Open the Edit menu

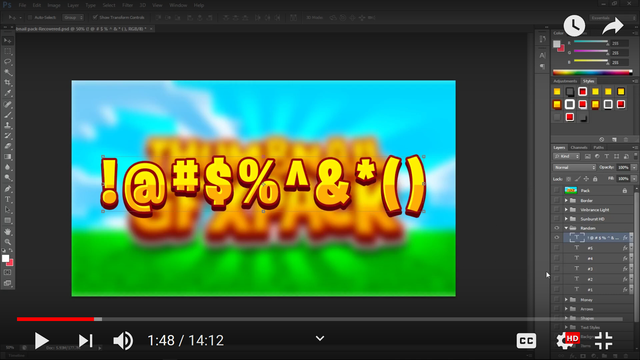point(37,5)
